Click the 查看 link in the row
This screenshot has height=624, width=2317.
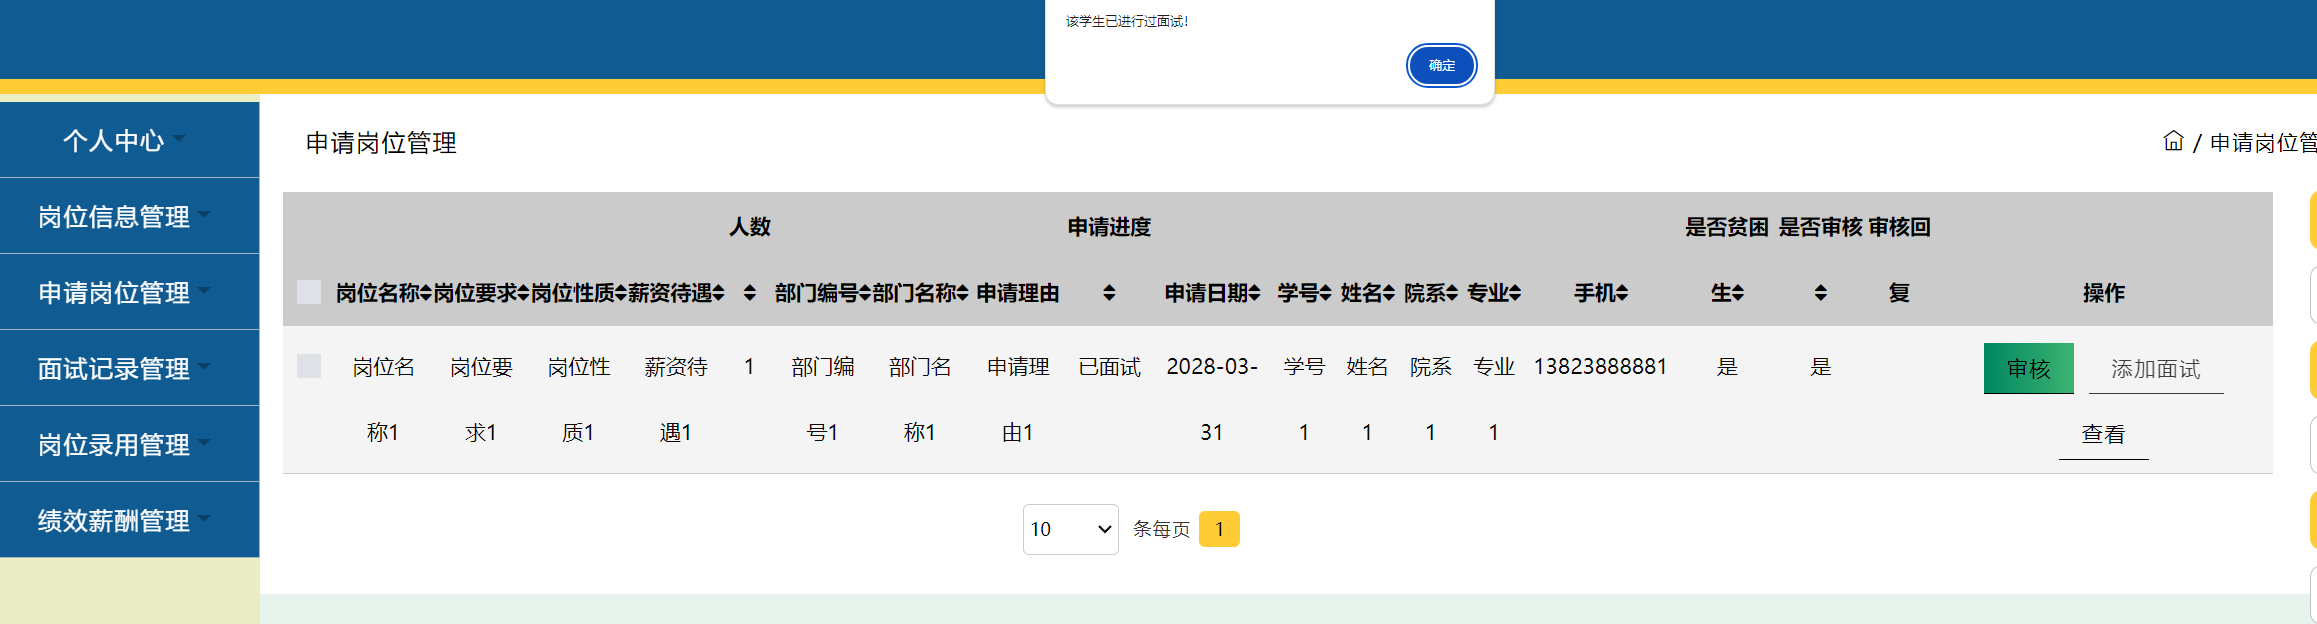point(2103,435)
